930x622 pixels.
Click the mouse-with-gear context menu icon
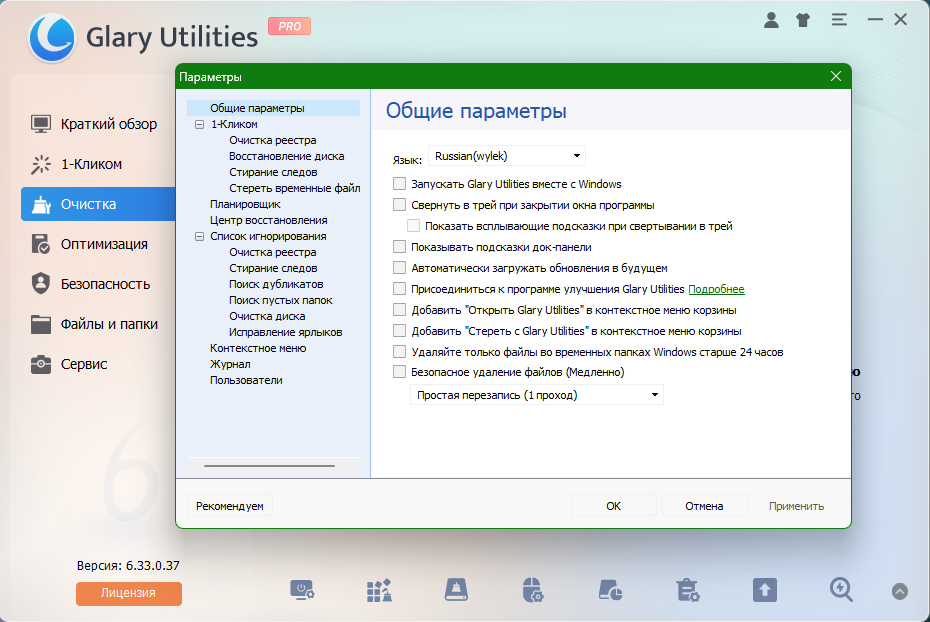pos(533,590)
